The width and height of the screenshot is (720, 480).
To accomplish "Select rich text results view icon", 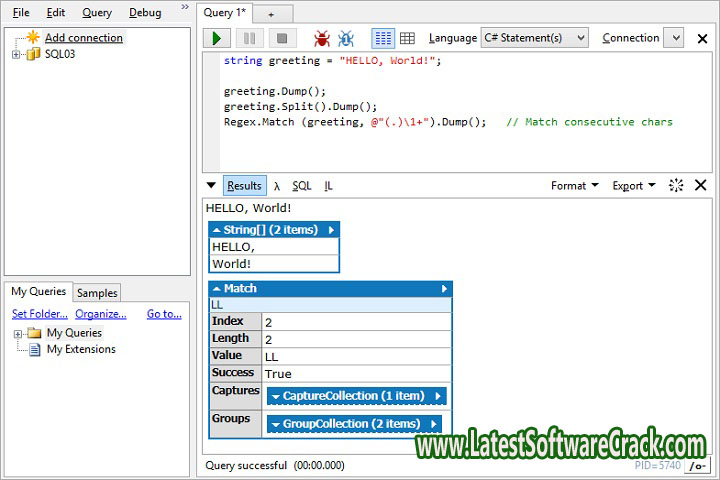I will (383, 38).
